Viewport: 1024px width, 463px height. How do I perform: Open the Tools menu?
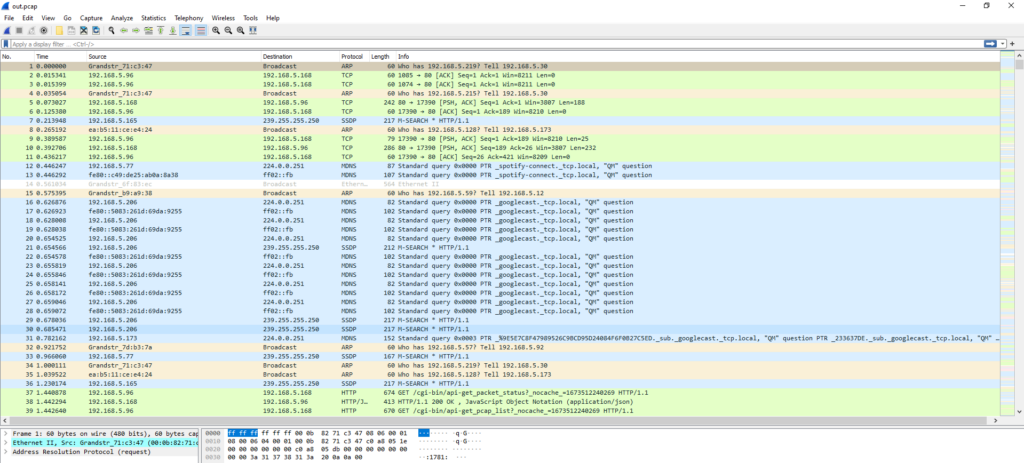pyautogui.click(x=250, y=18)
